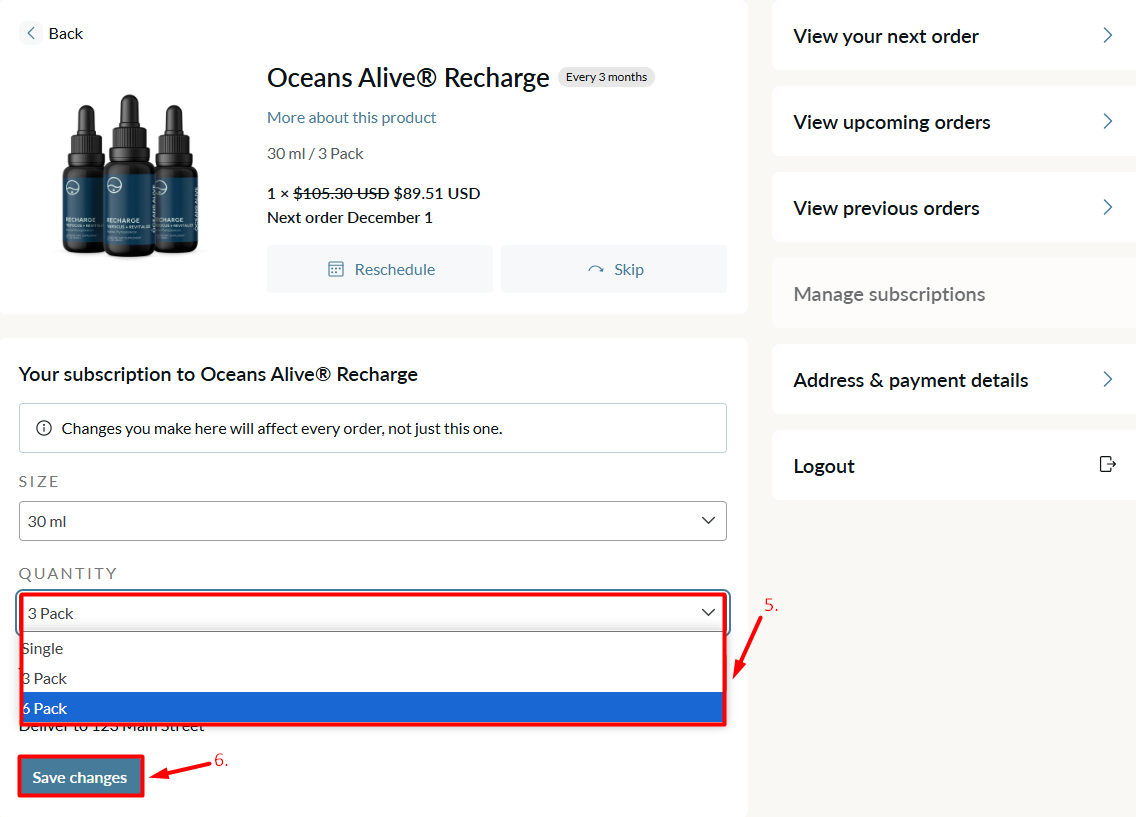Screen dimensions: 1136x817
Task: Click the Reschedule calendar icon
Action: (x=336, y=269)
